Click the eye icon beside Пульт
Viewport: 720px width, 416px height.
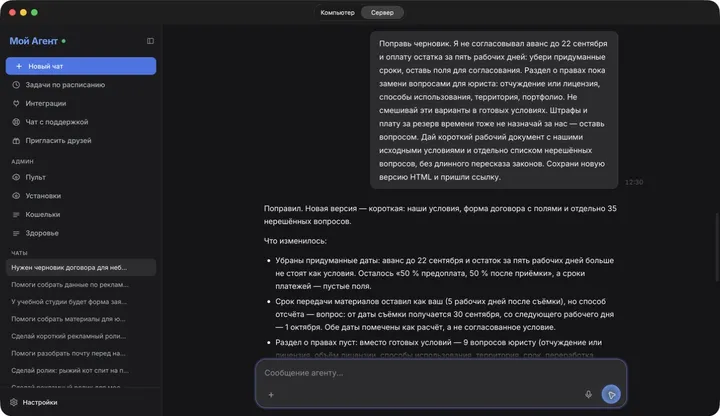[16, 177]
